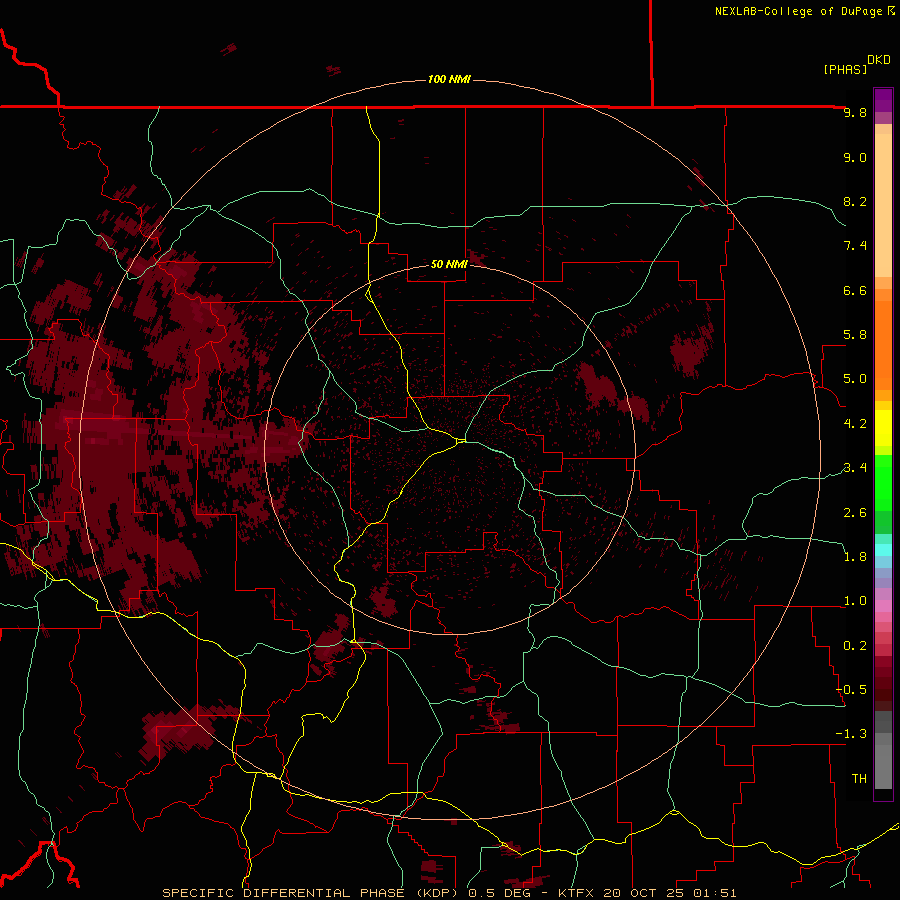The height and width of the screenshot is (900, 900).
Task: Click the TH legend label
Action: [x=859, y=779]
